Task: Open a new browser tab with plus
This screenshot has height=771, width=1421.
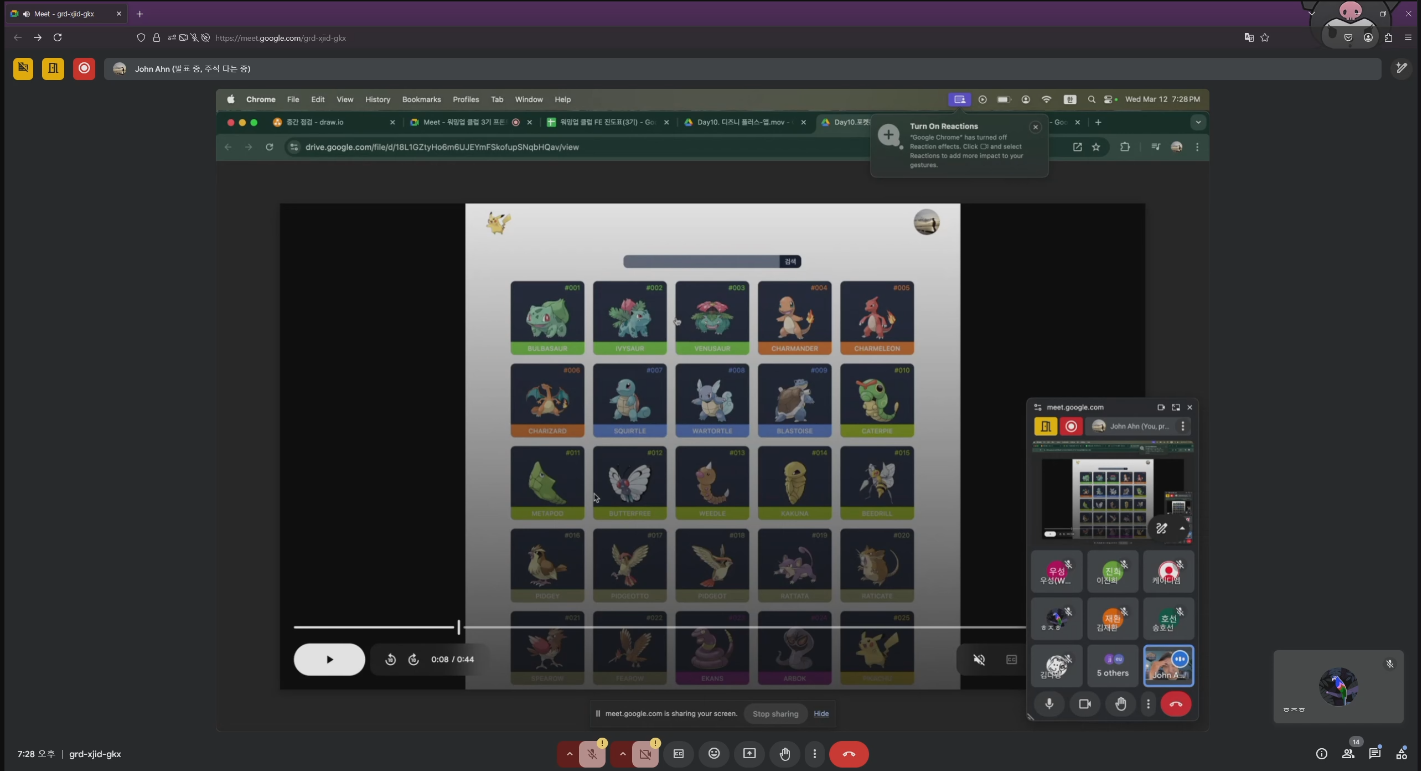Action: (x=139, y=14)
